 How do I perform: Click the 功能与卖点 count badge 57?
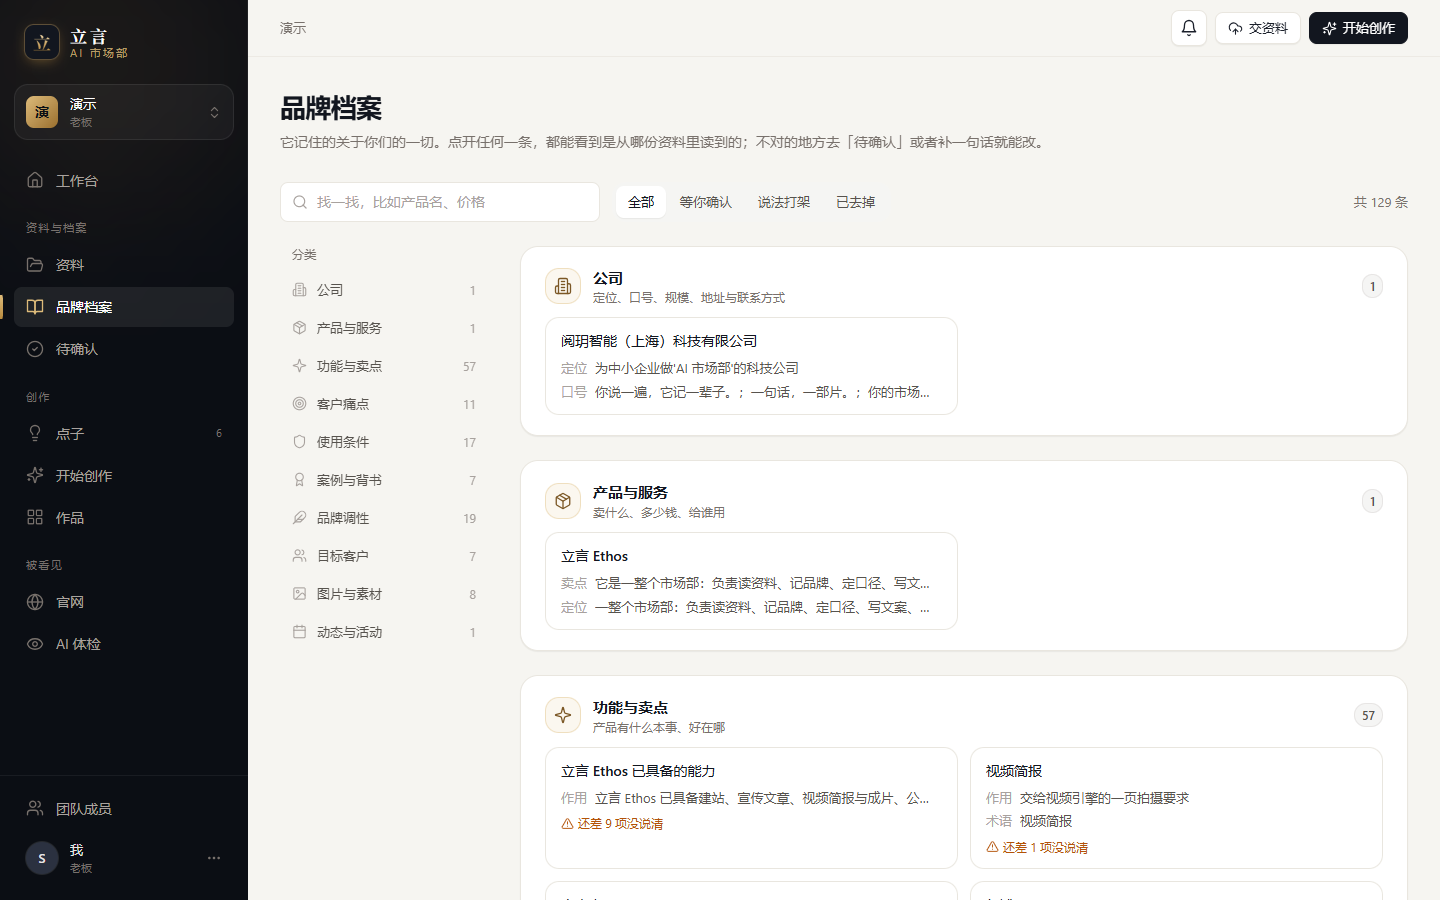pos(1368,715)
